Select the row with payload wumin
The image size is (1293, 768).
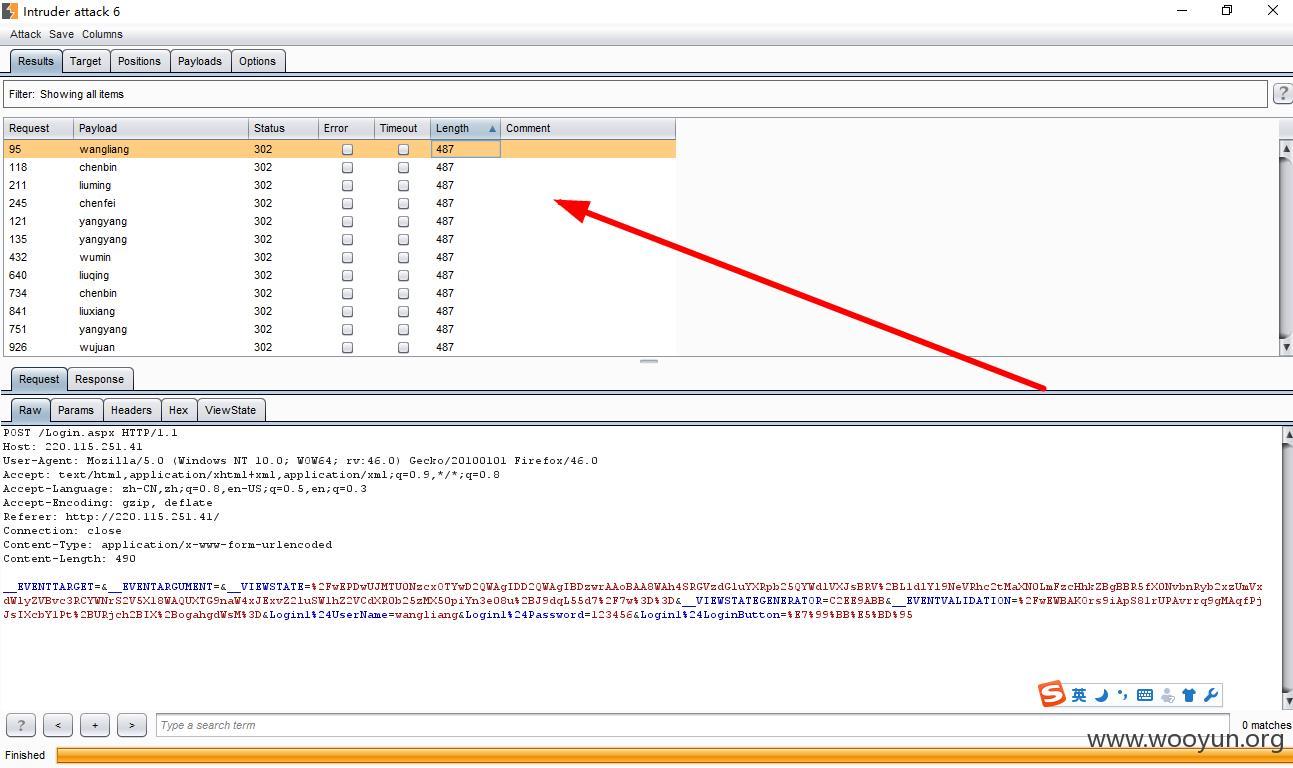339,257
